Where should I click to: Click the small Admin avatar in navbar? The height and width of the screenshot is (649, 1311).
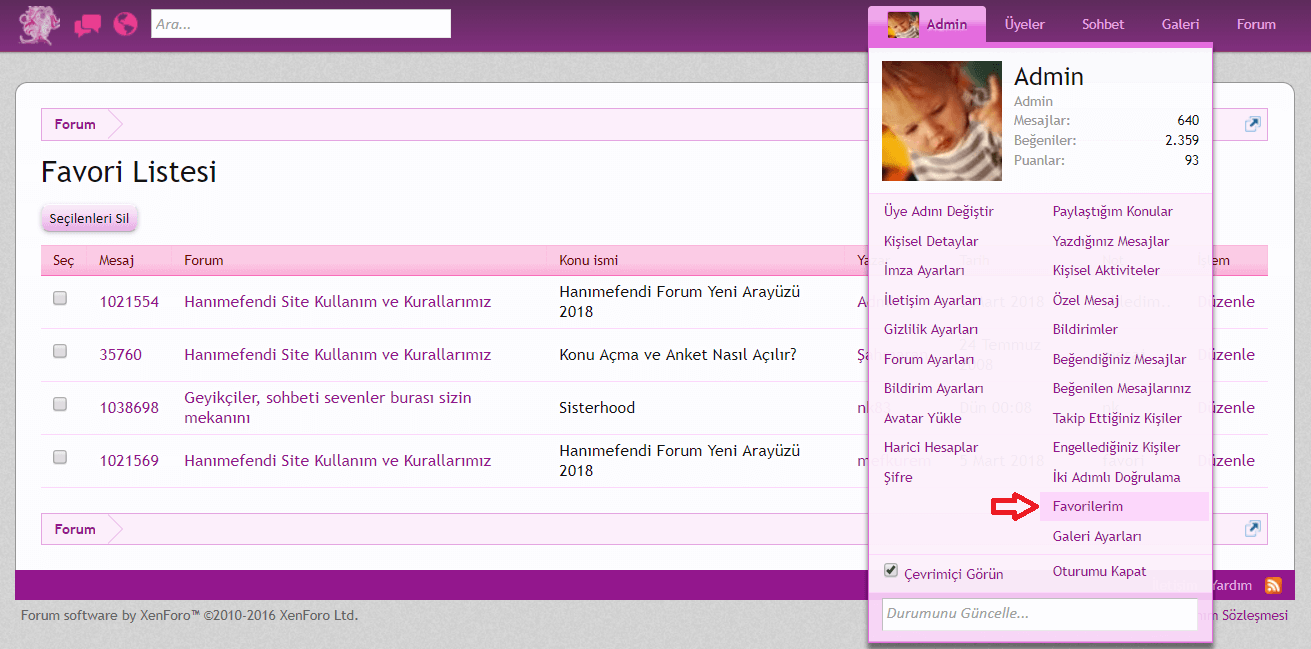(x=903, y=25)
